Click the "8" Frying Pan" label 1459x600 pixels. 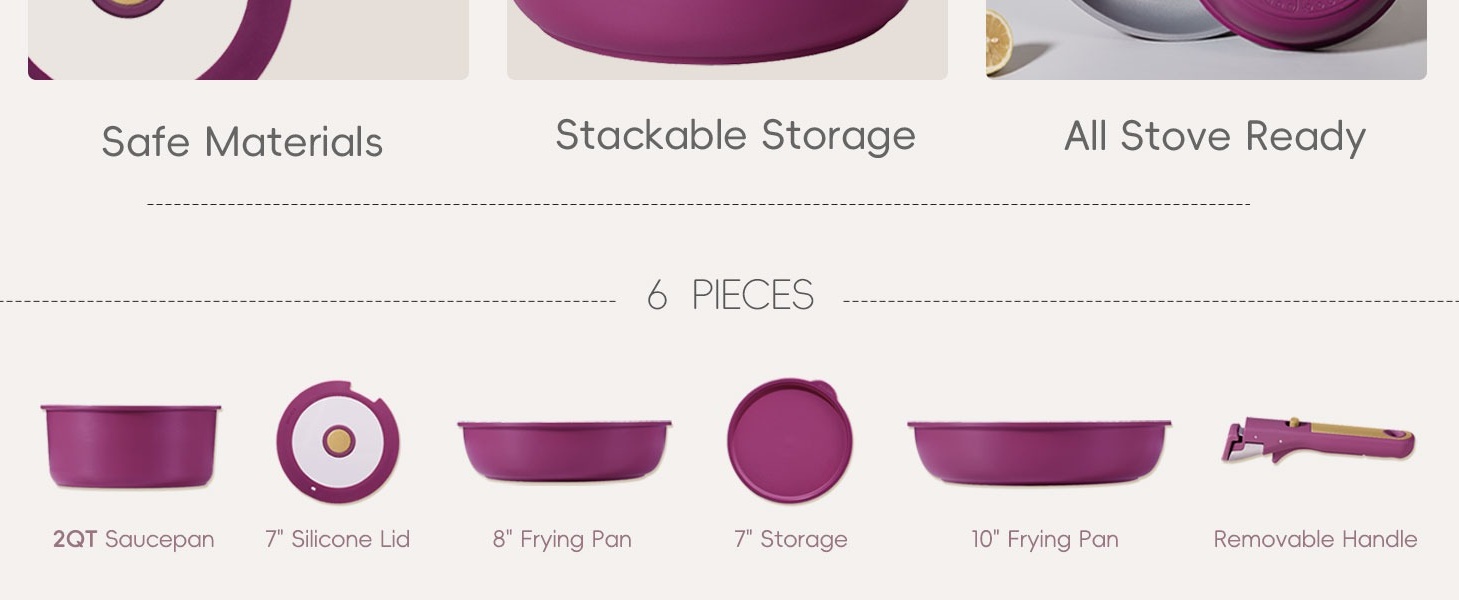click(562, 539)
